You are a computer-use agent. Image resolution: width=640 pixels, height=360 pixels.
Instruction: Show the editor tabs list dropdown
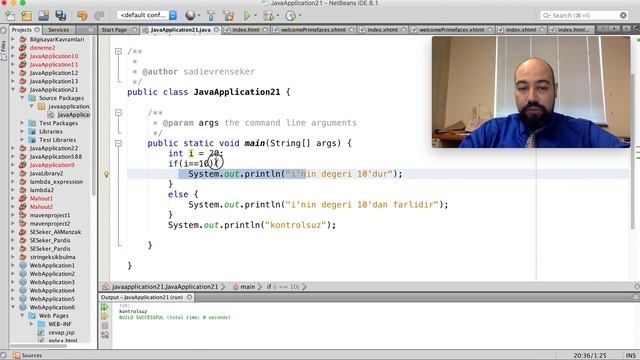coord(626,29)
